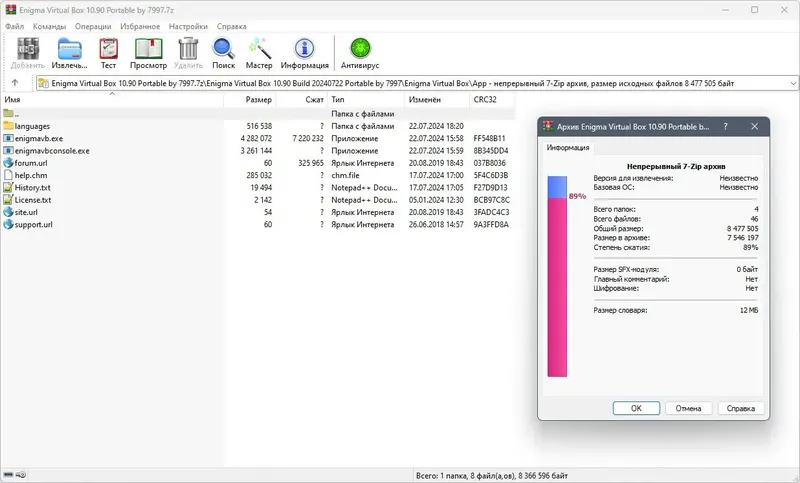Select the parent folder ".." icon
Screen dimensions: 800x483
(8, 113)
